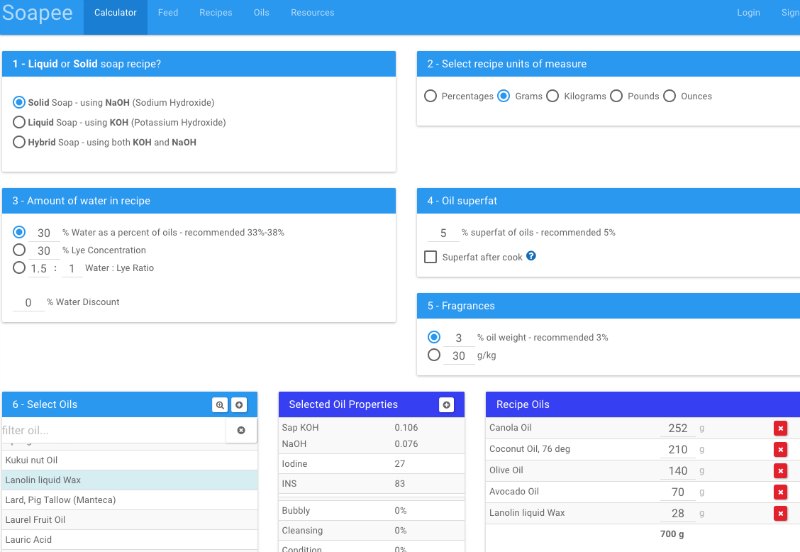Select Liquid Soap using KOH
The image size is (800, 552).
coord(19,122)
